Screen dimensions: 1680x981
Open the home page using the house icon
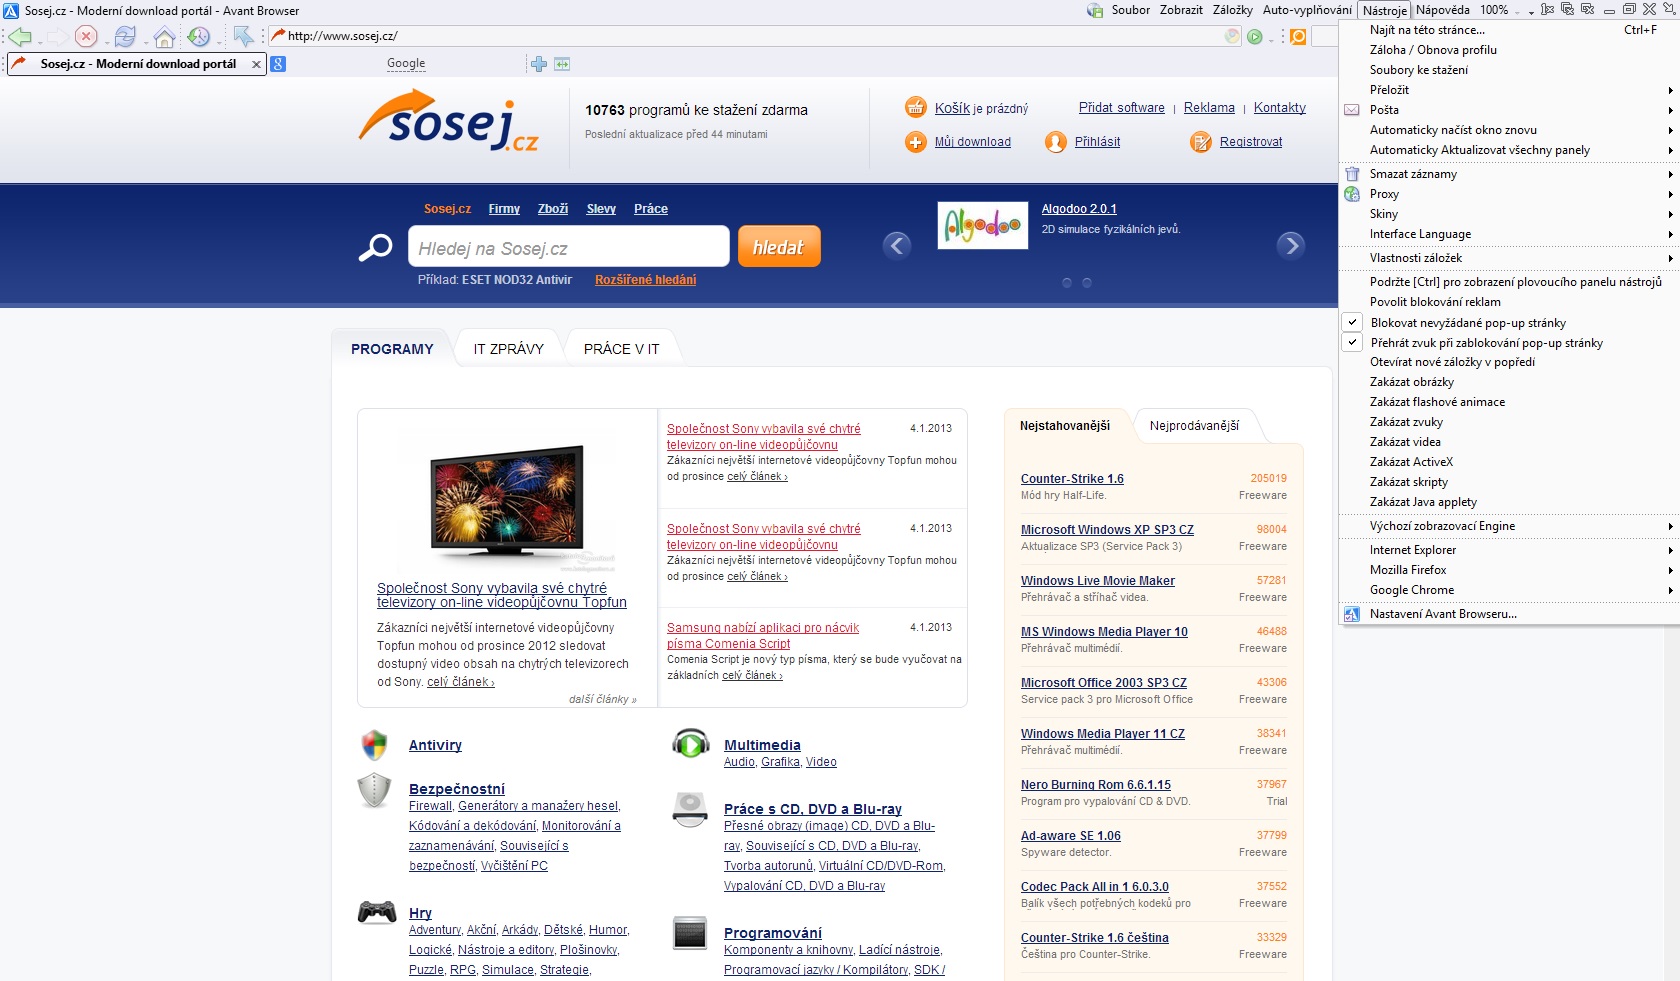(x=165, y=37)
